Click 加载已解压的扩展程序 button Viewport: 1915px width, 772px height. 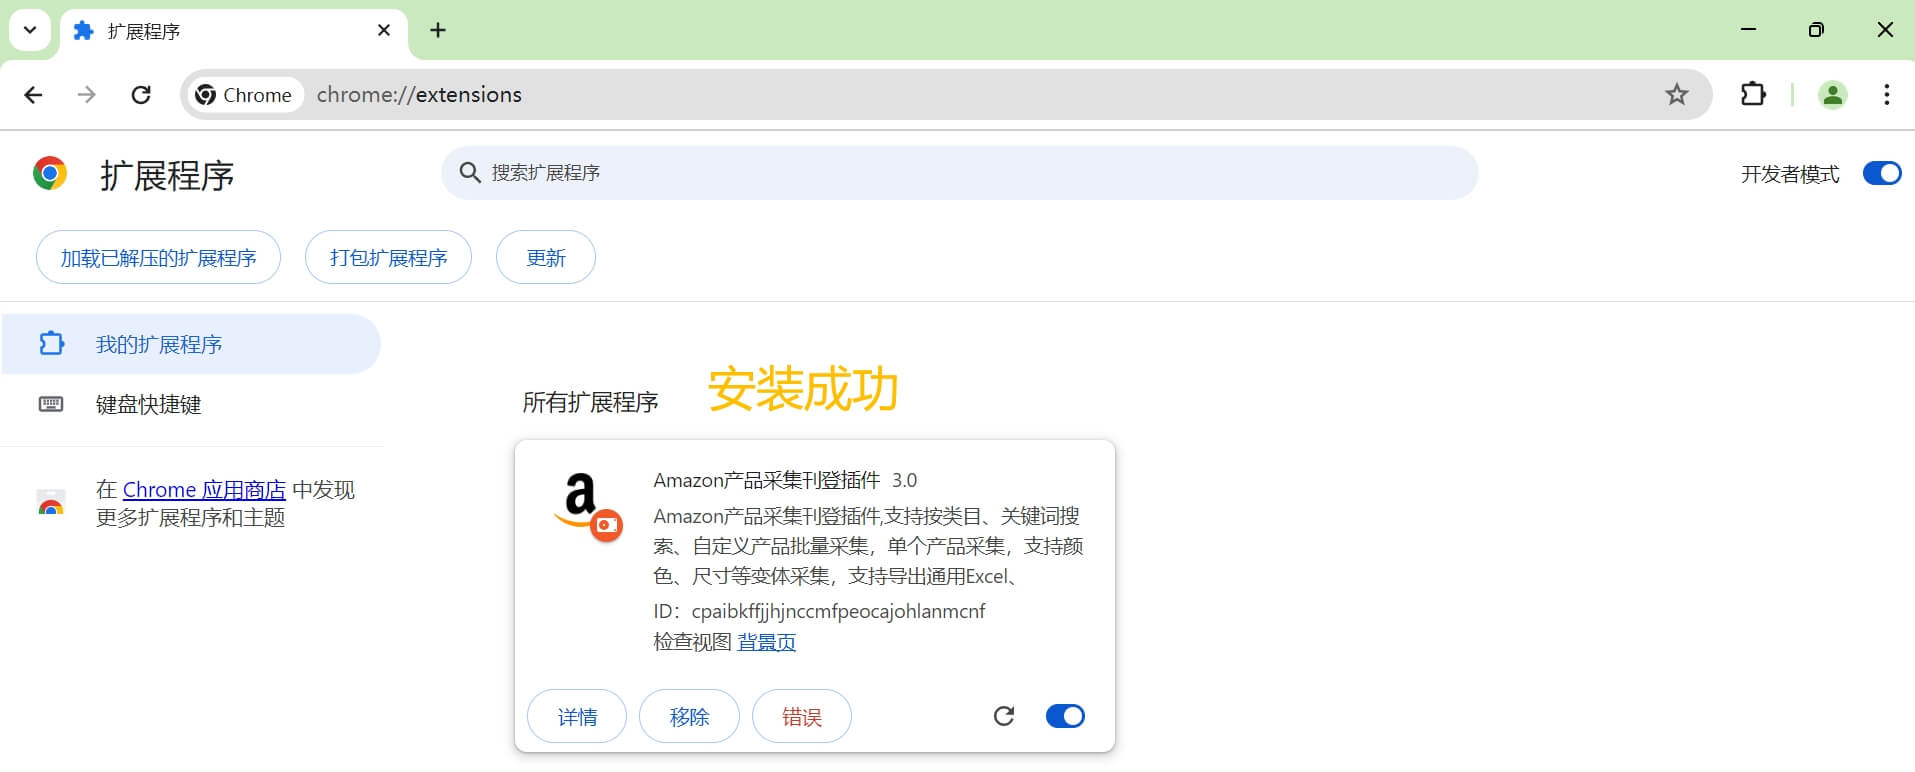coord(158,258)
